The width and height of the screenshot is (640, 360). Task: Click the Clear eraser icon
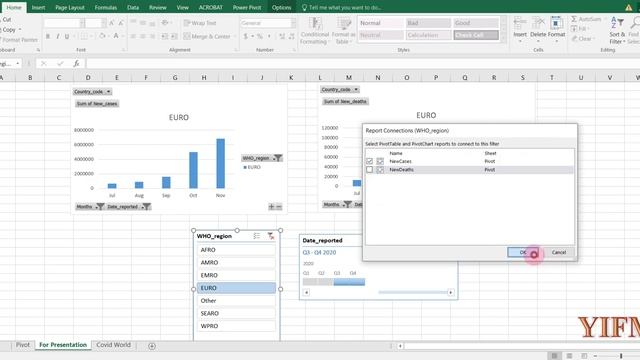pyautogui.click(x=575, y=38)
